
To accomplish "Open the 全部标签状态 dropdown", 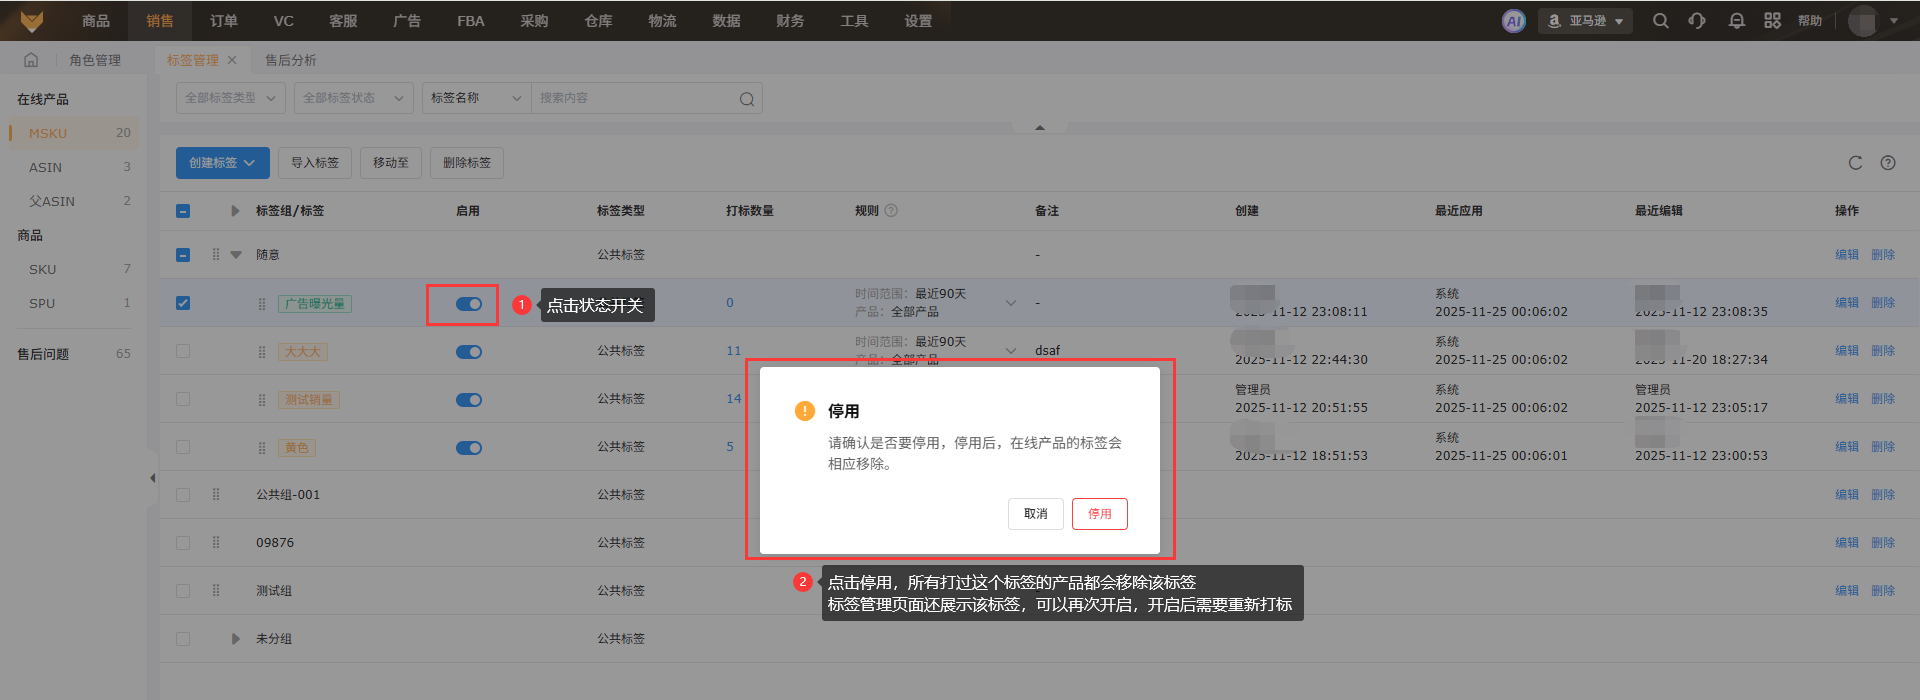I will (354, 98).
